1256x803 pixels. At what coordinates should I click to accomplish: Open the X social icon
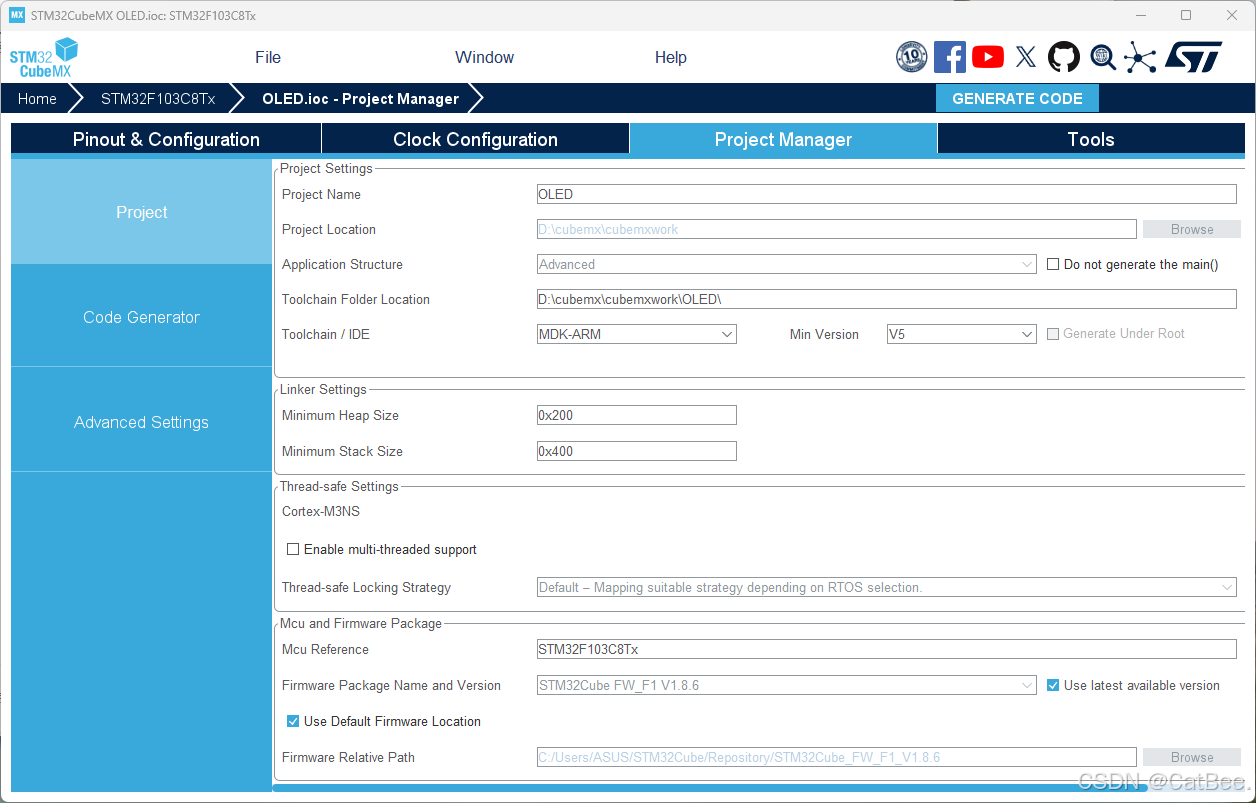click(x=1026, y=57)
